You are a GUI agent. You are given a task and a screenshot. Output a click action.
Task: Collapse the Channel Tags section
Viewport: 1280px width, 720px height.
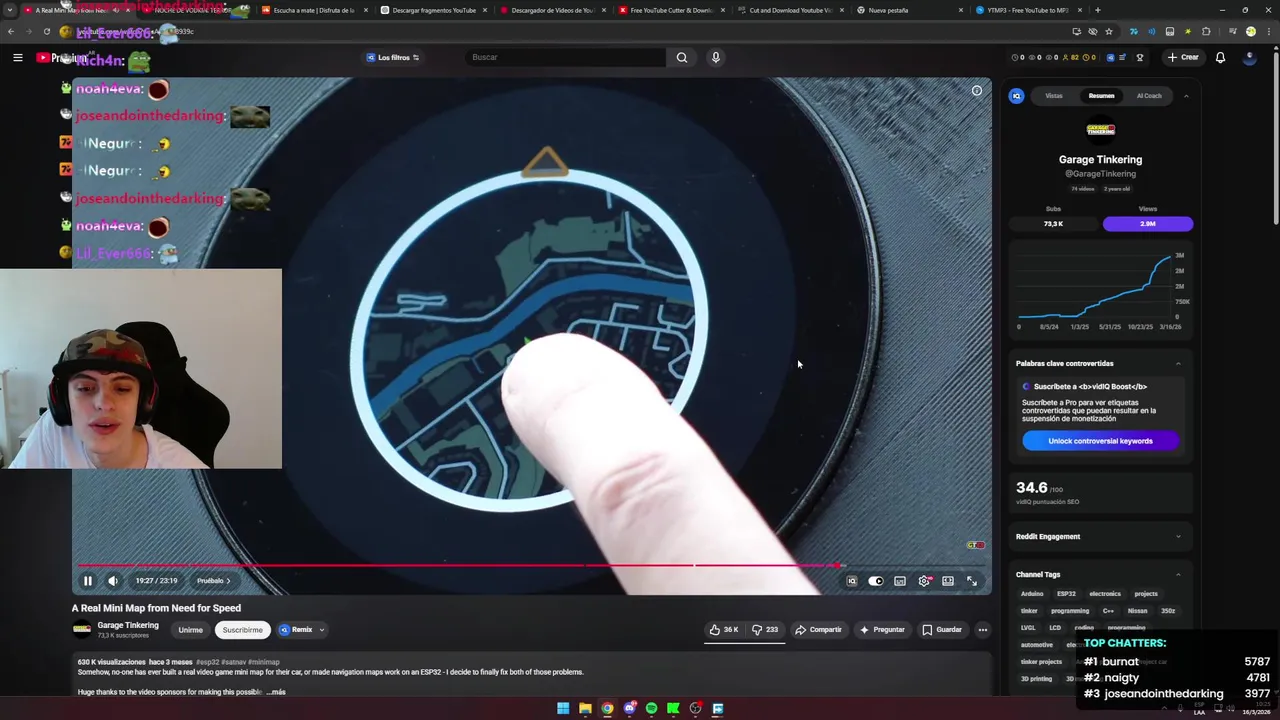coord(1178,575)
